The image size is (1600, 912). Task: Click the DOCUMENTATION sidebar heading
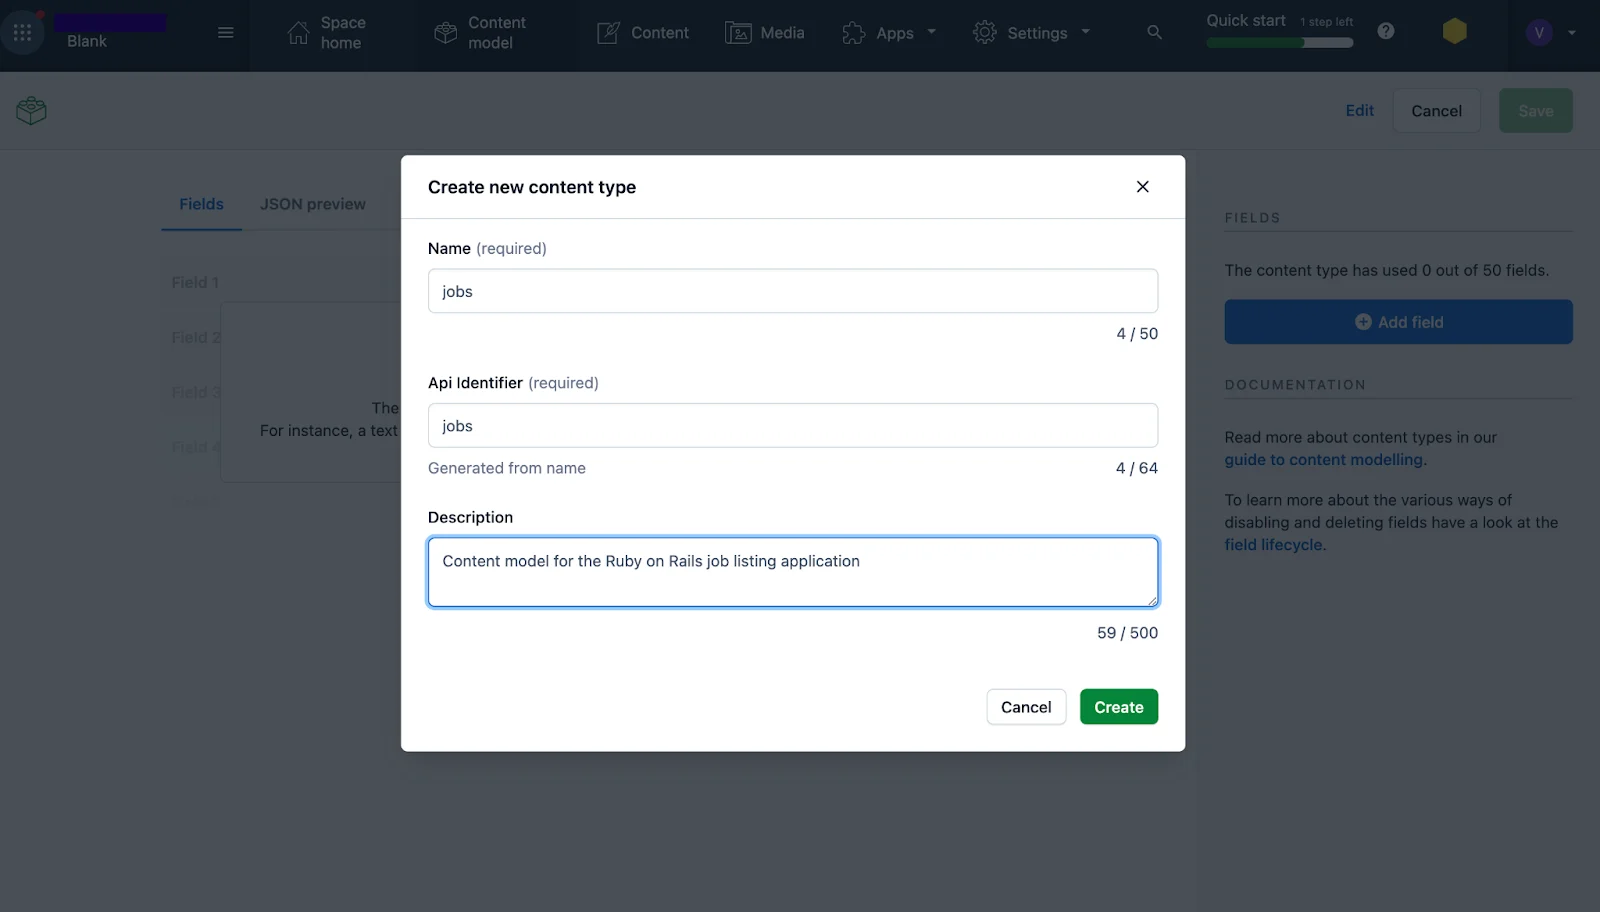(x=1295, y=385)
